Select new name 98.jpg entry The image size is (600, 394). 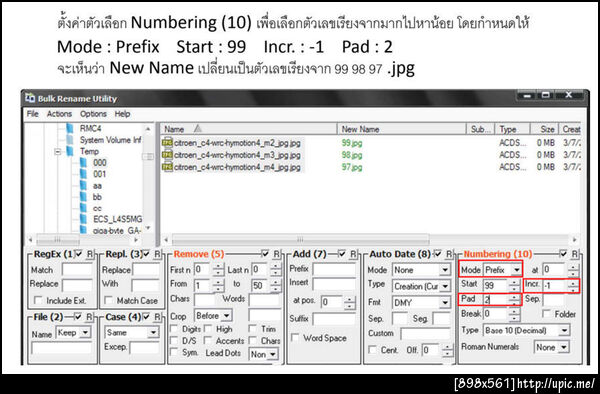coord(352,155)
